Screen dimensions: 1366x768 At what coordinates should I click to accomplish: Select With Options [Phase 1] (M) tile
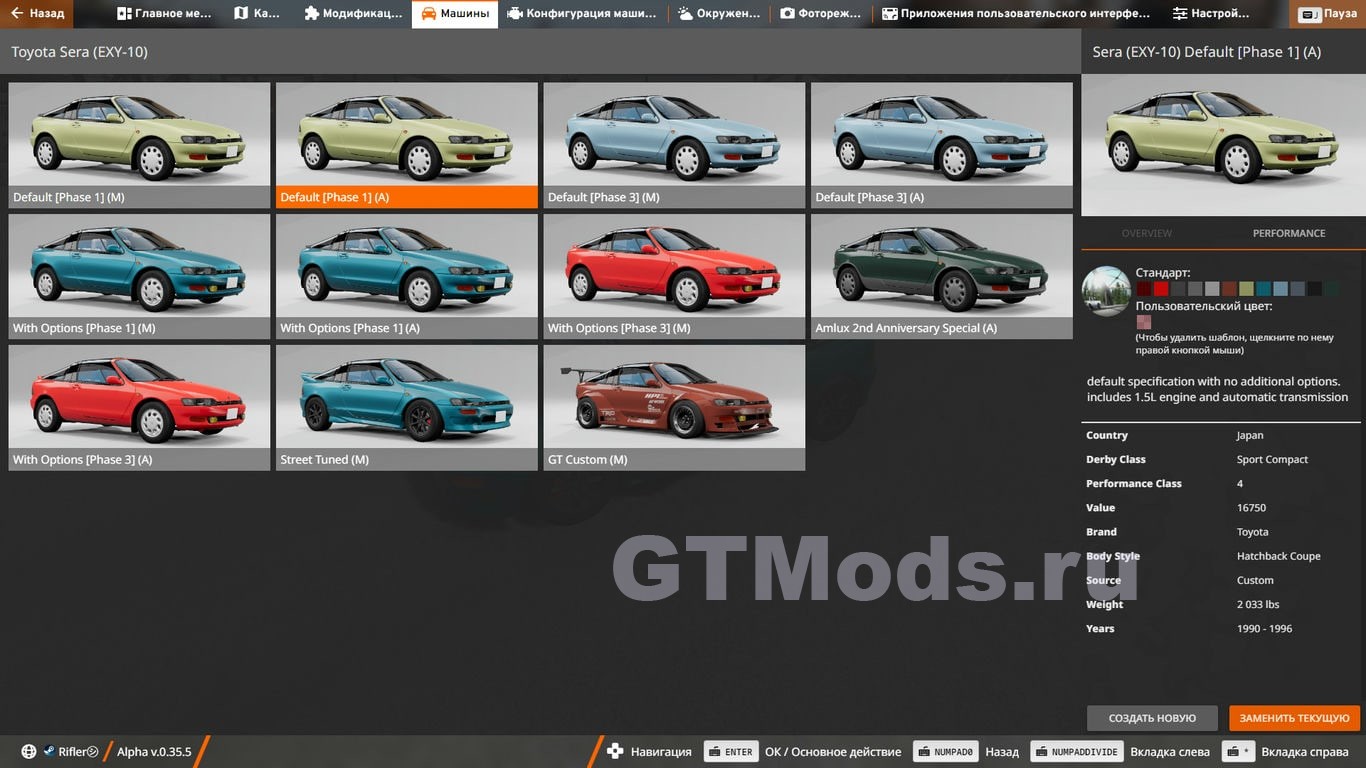139,277
